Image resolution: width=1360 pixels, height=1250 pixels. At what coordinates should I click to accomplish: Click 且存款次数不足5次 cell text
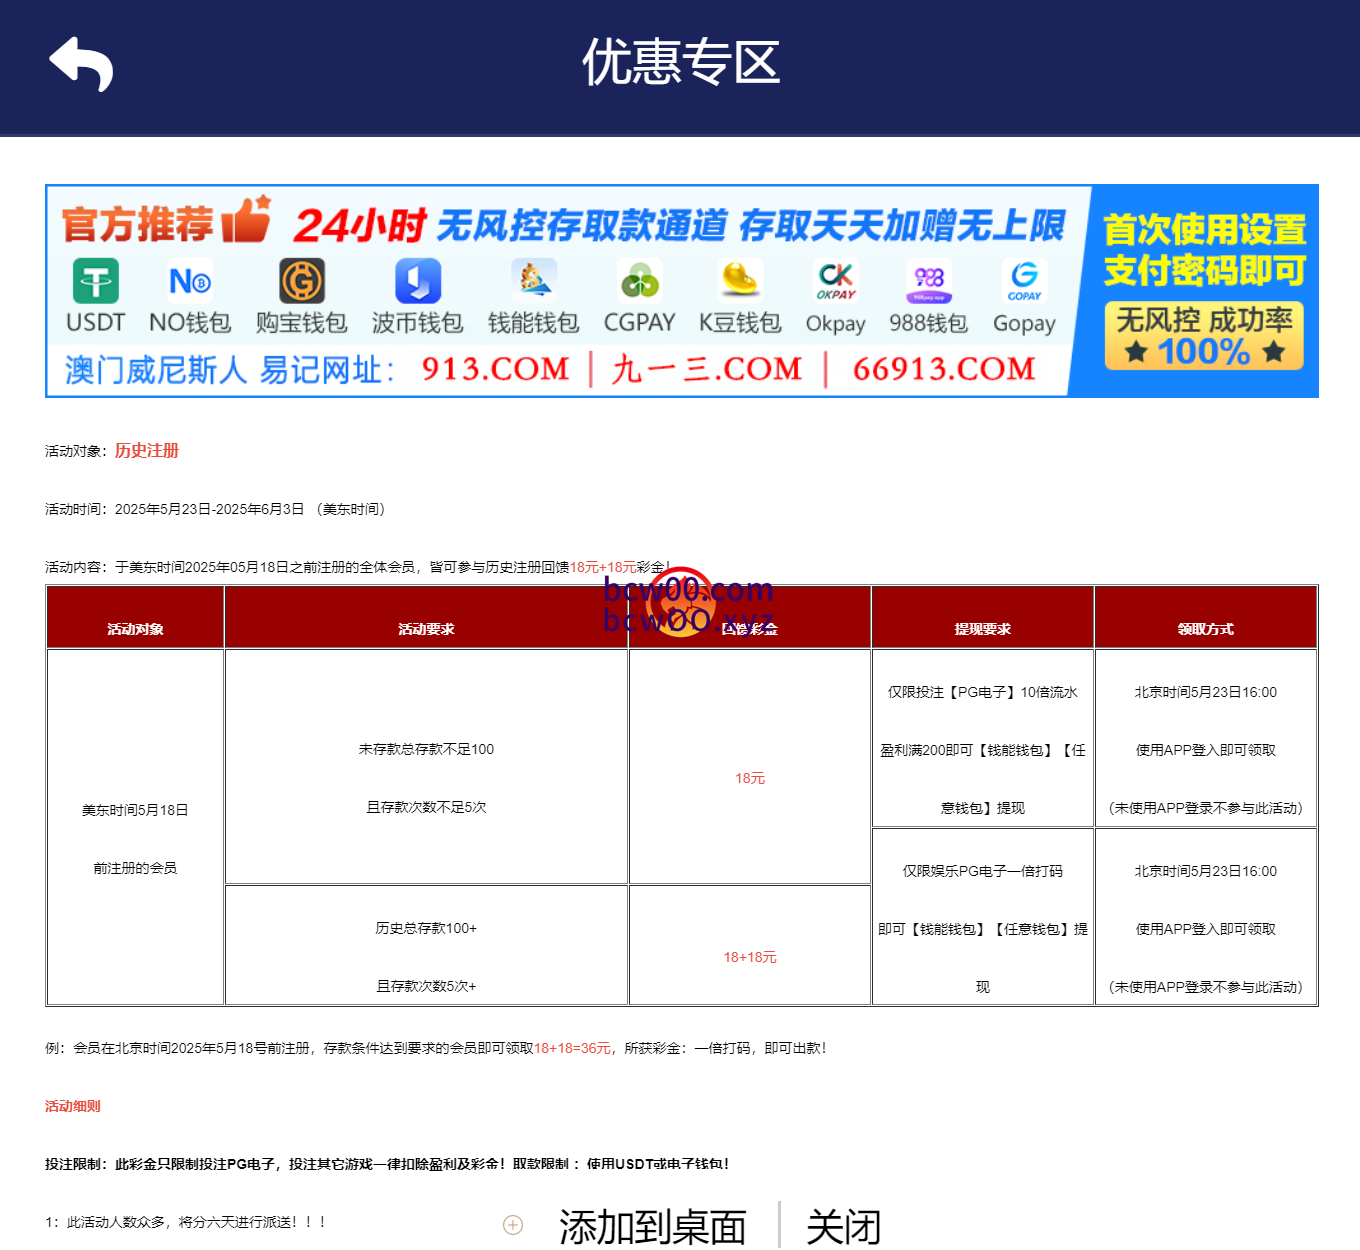pos(426,807)
